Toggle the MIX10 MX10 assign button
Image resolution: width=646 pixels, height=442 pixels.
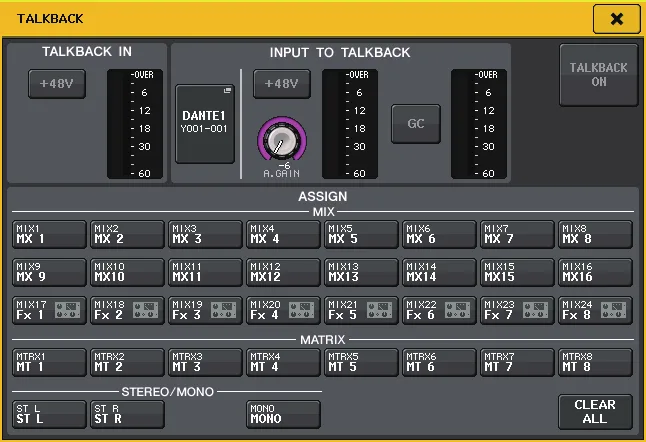coord(127,272)
